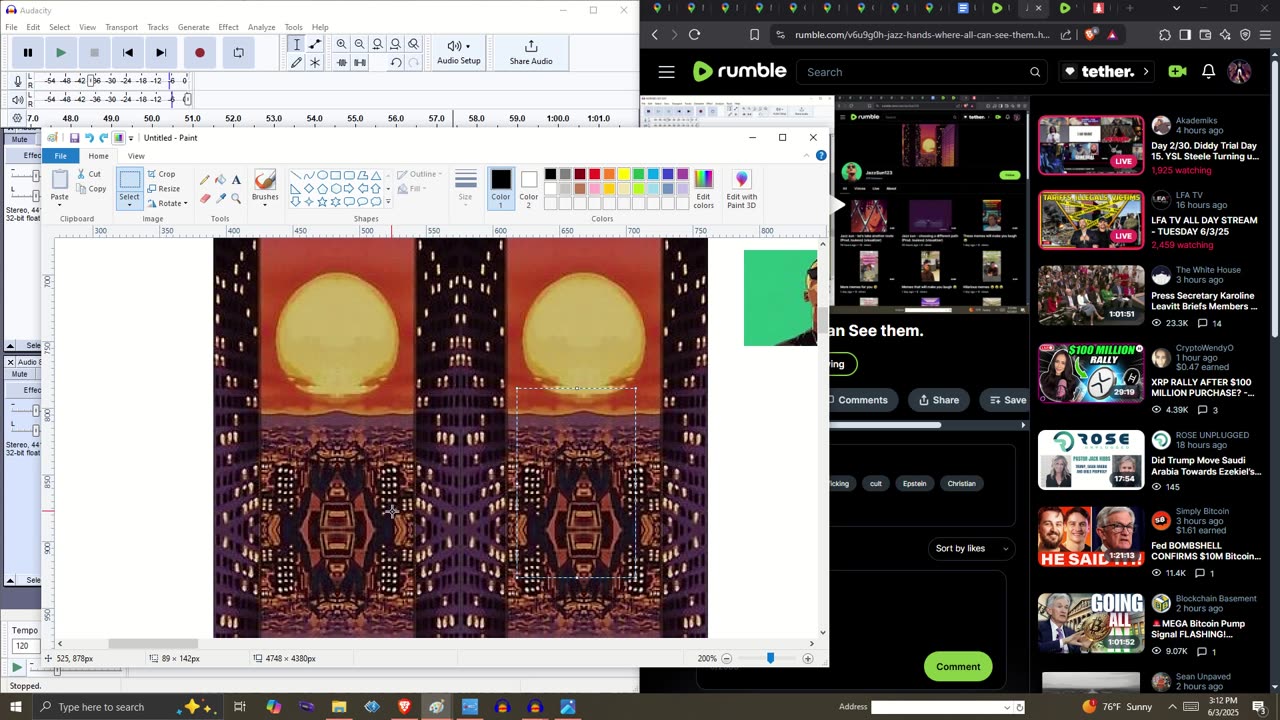
Task: Pick the Fill with color bucket tool
Action: (x=220, y=180)
